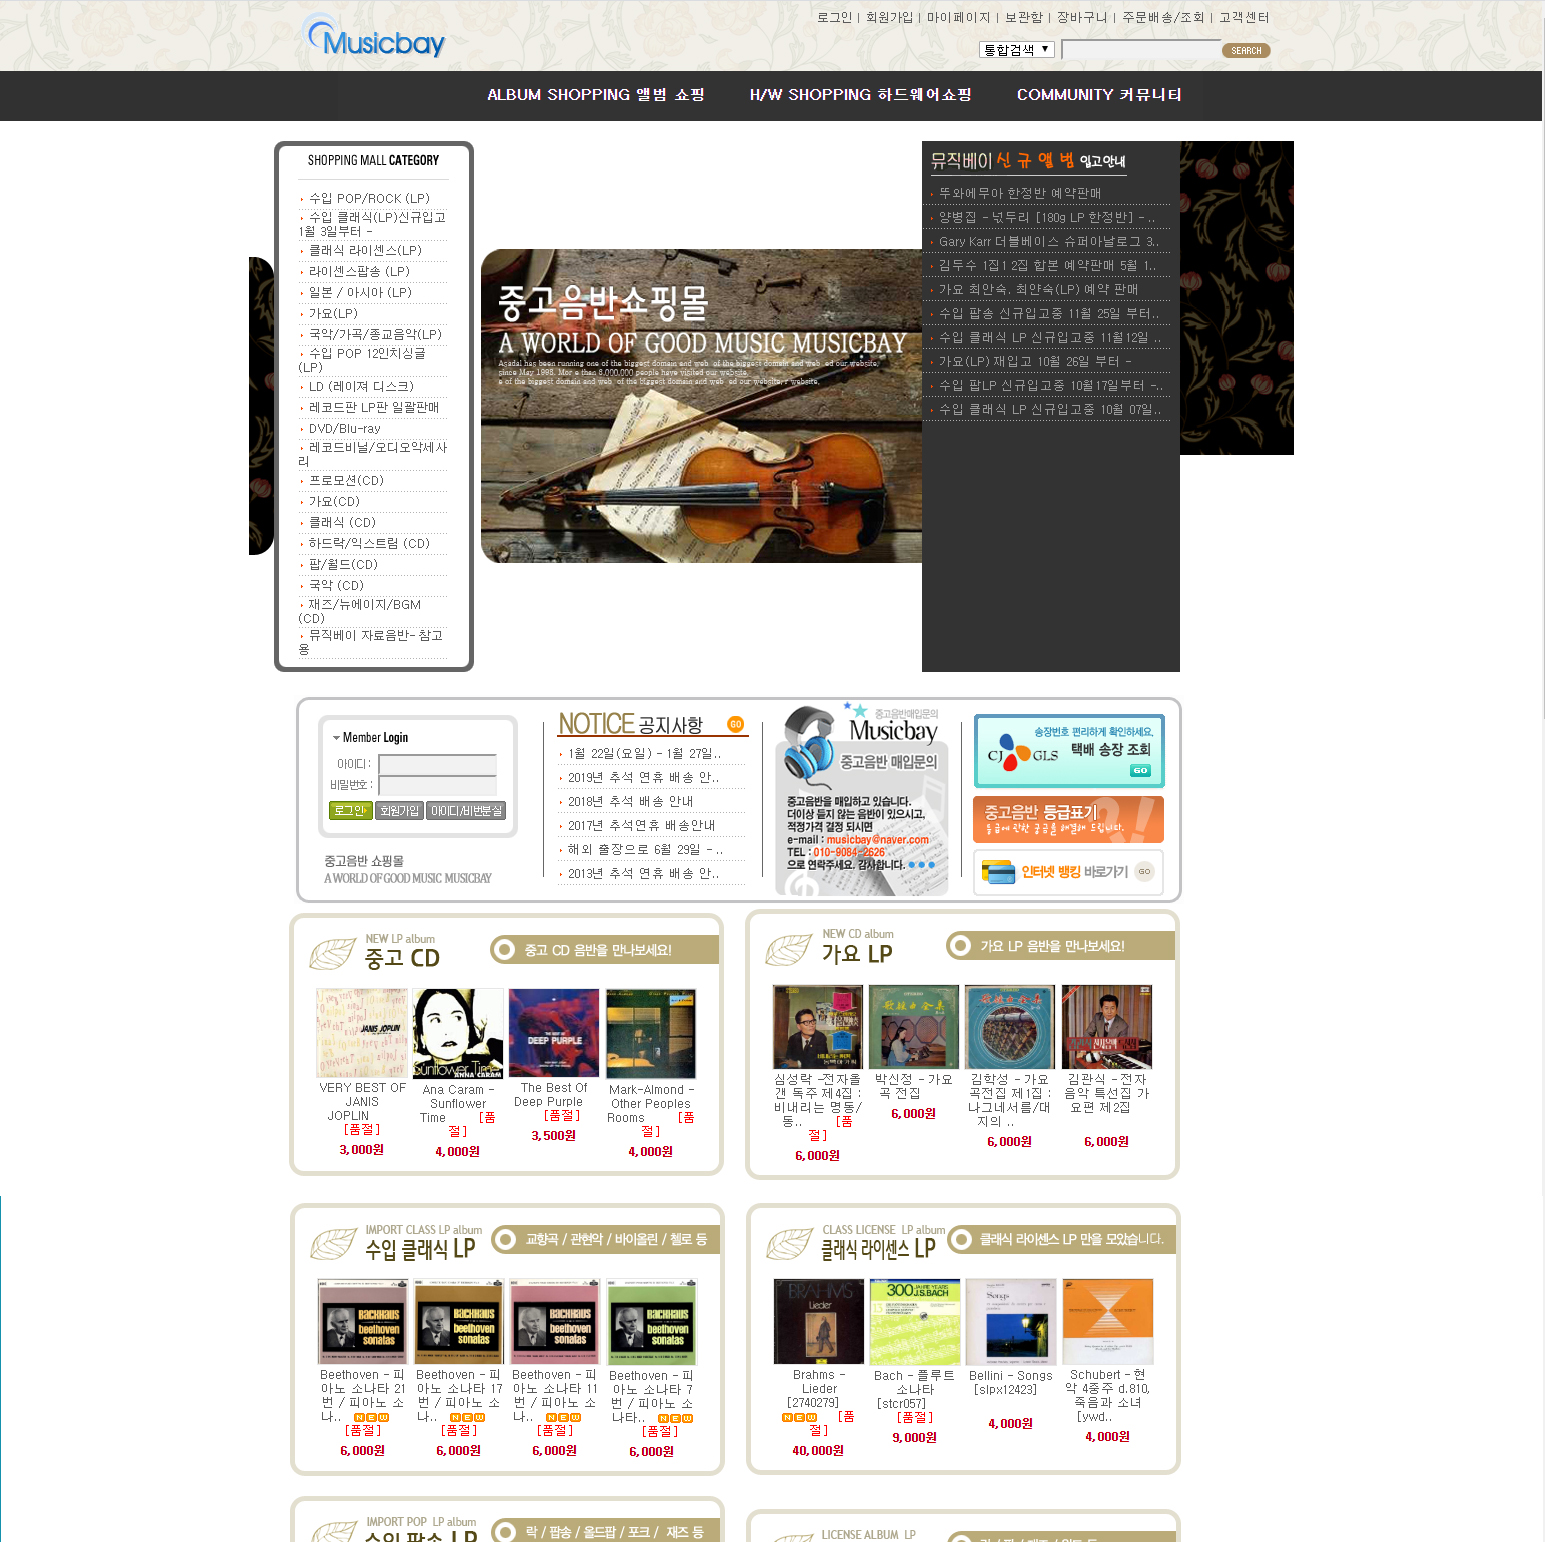Open new album notice Gary Karr 더블베이스
Screen dimensions: 1545x1542
(1048, 241)
